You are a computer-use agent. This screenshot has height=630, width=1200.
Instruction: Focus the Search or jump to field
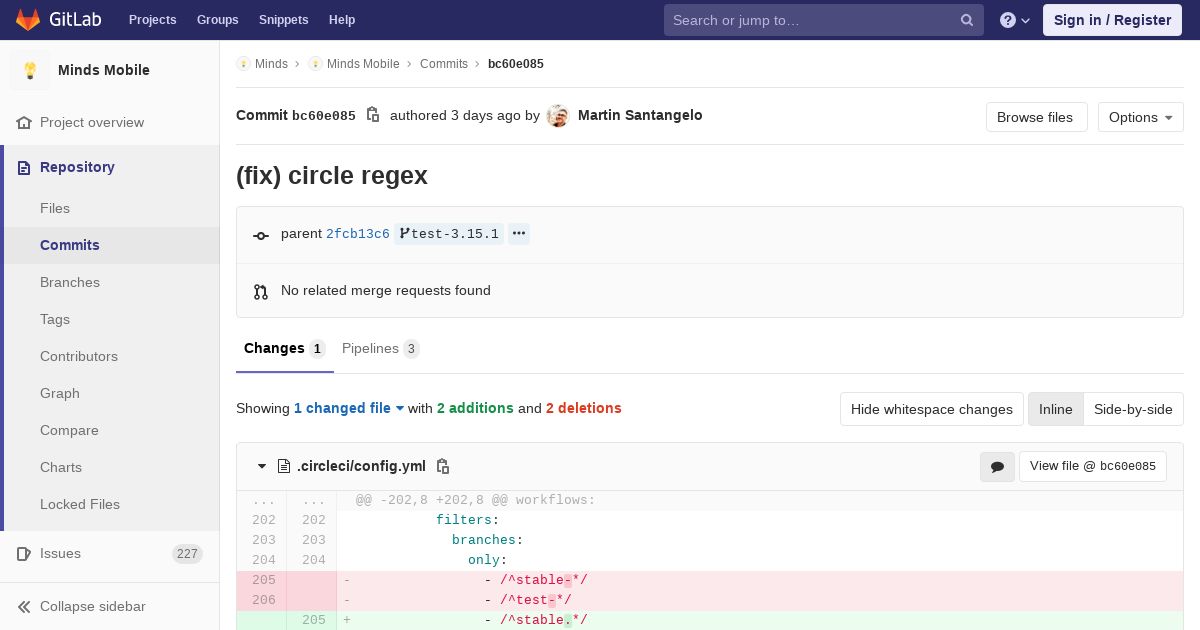coord(810,20)
